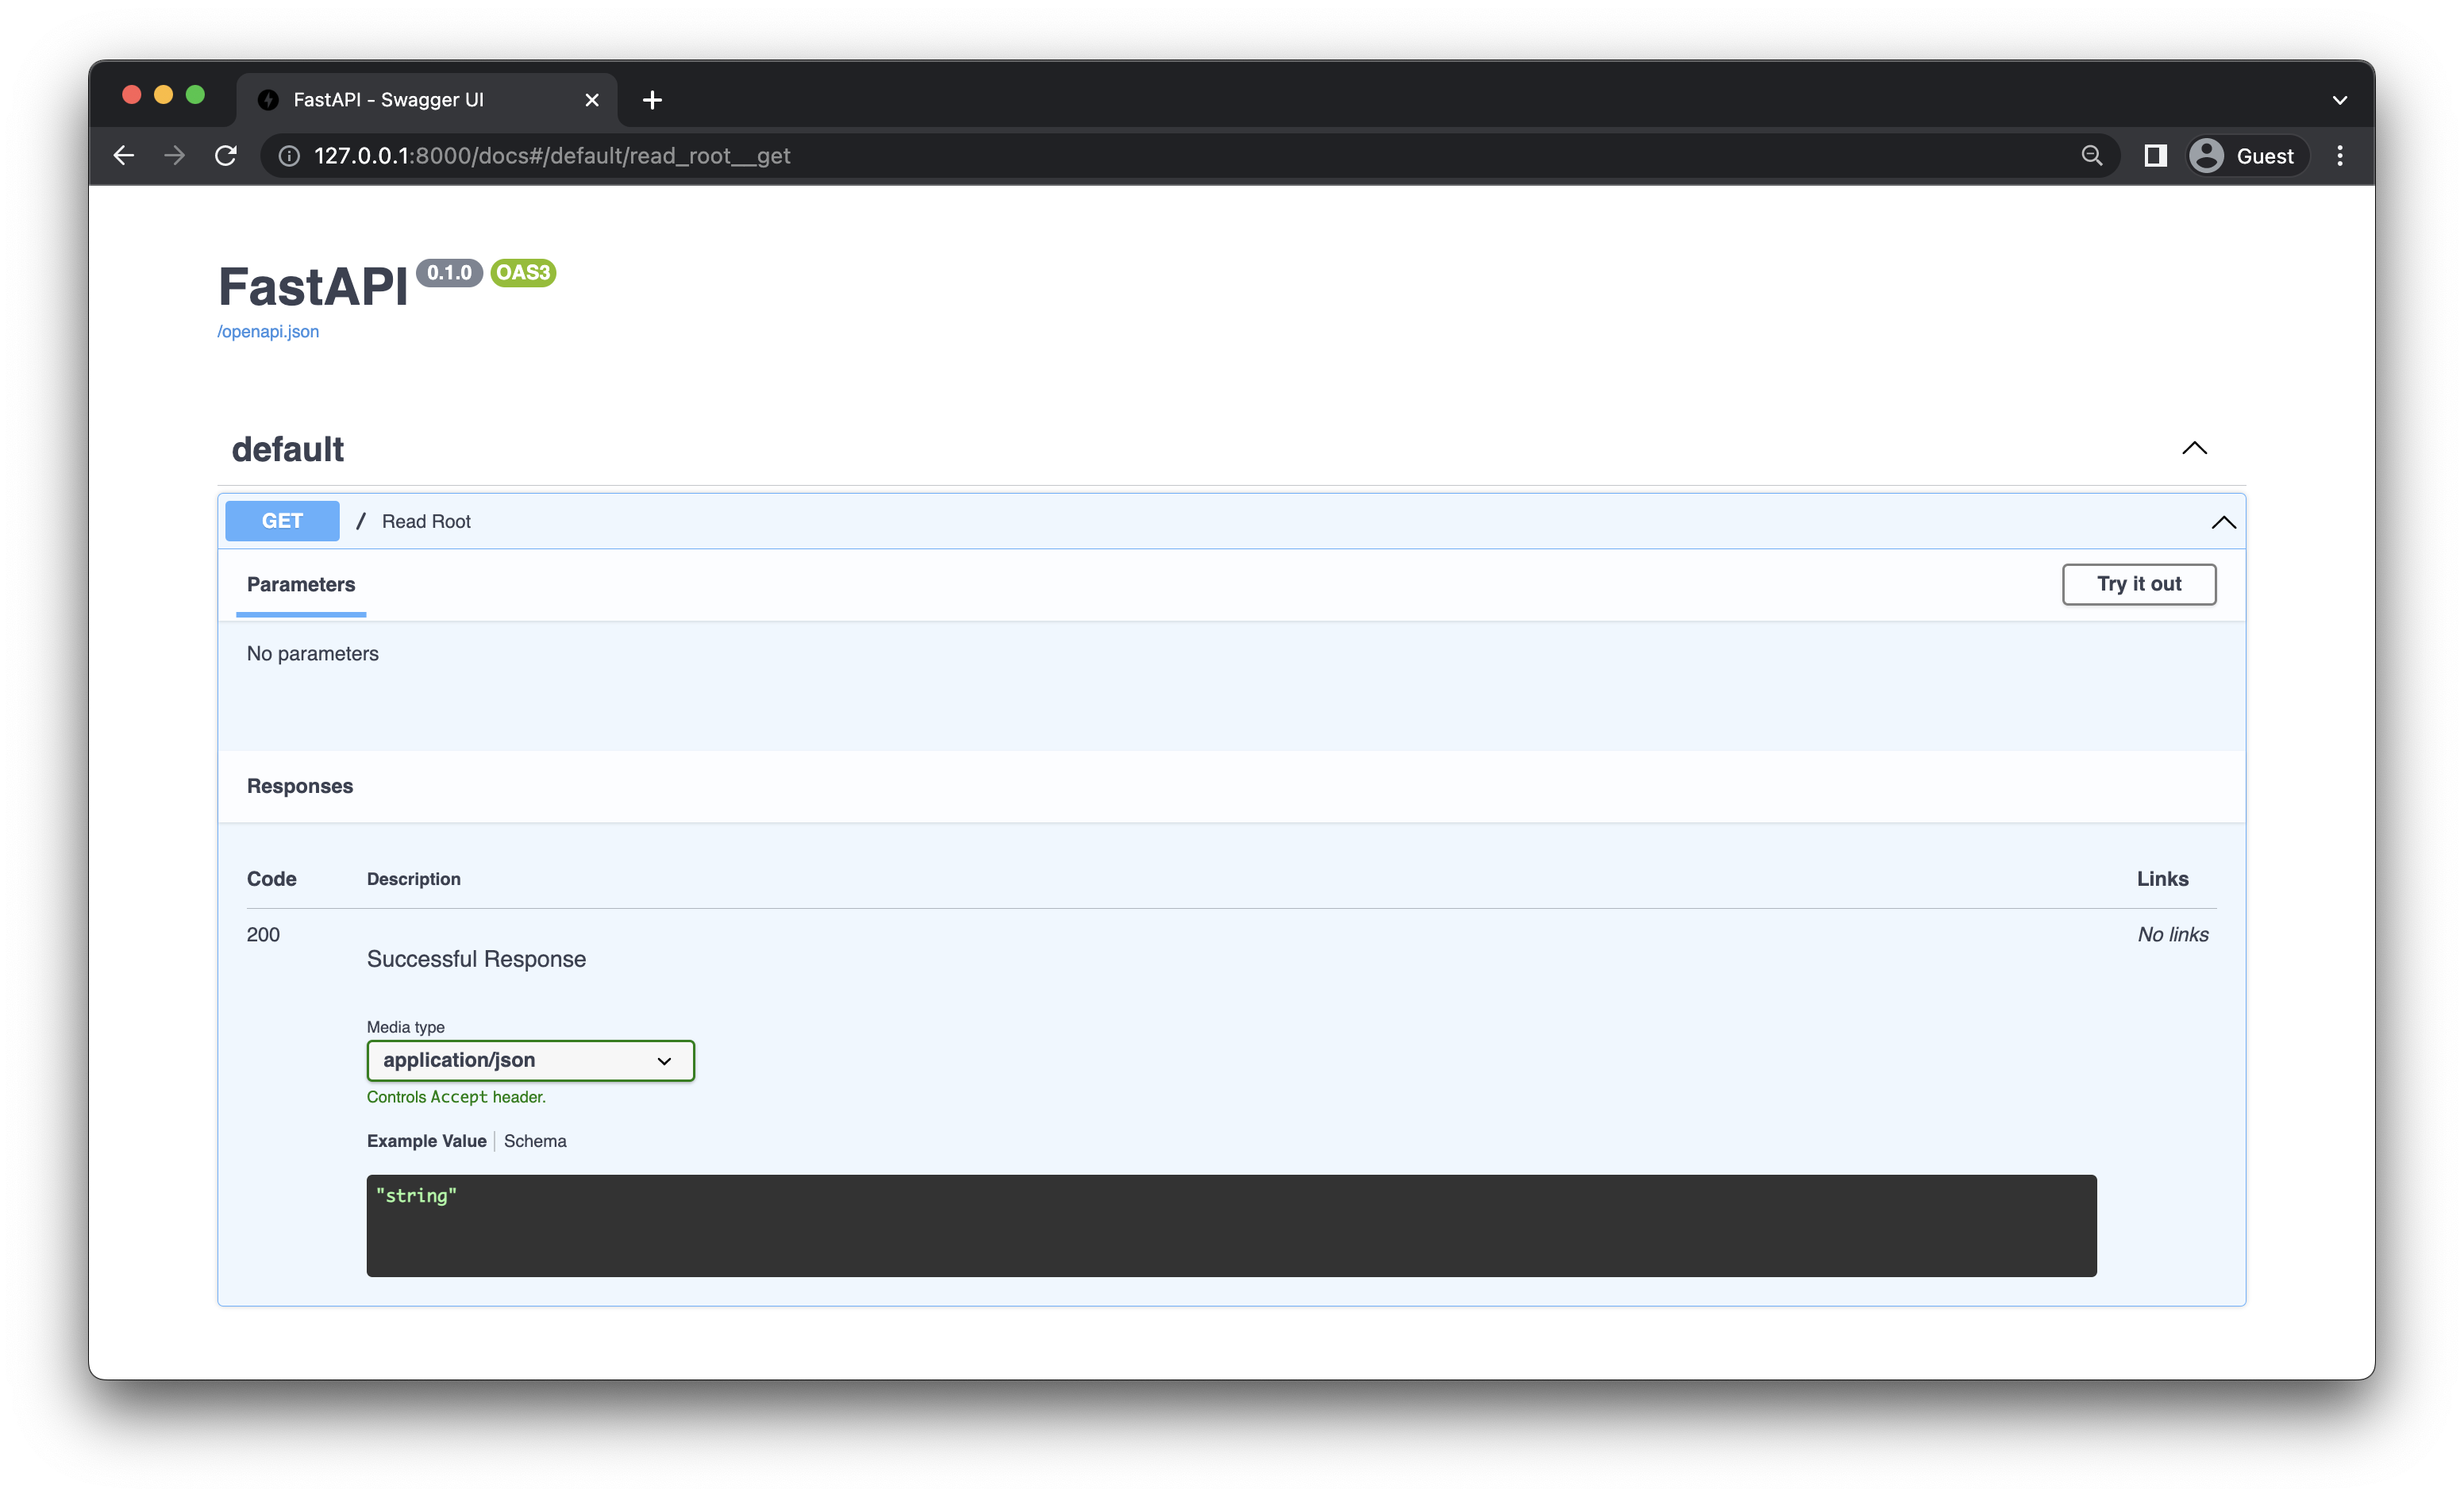Open the tab search chevron in title bar

(2339, 100)
